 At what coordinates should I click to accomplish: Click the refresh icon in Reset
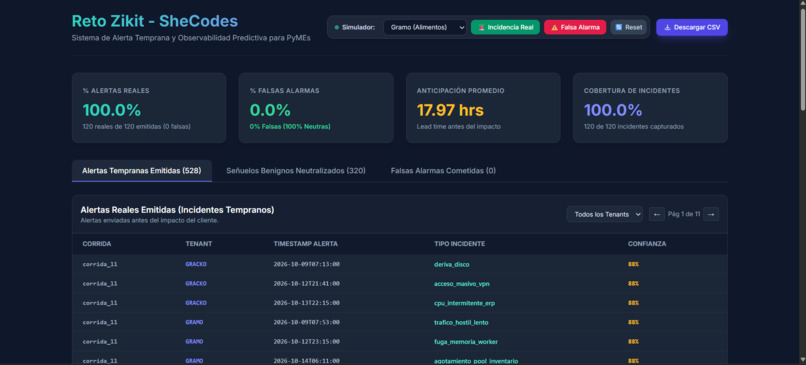(x=619, y=27)
